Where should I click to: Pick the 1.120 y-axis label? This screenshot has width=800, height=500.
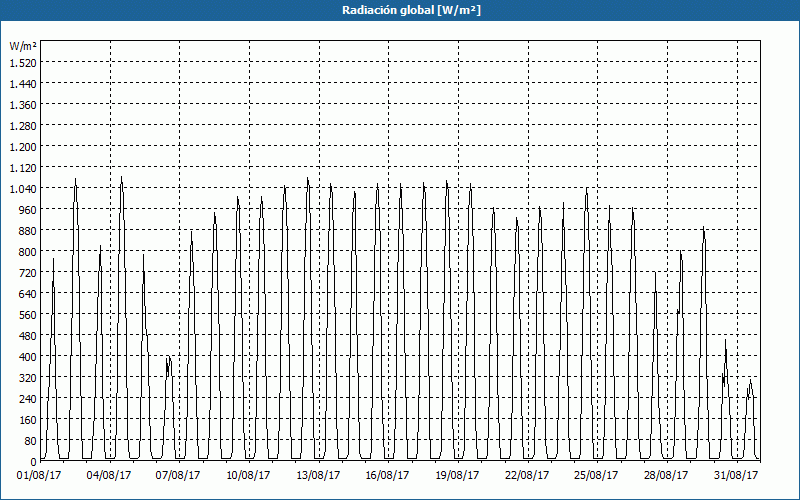(23, 167)
